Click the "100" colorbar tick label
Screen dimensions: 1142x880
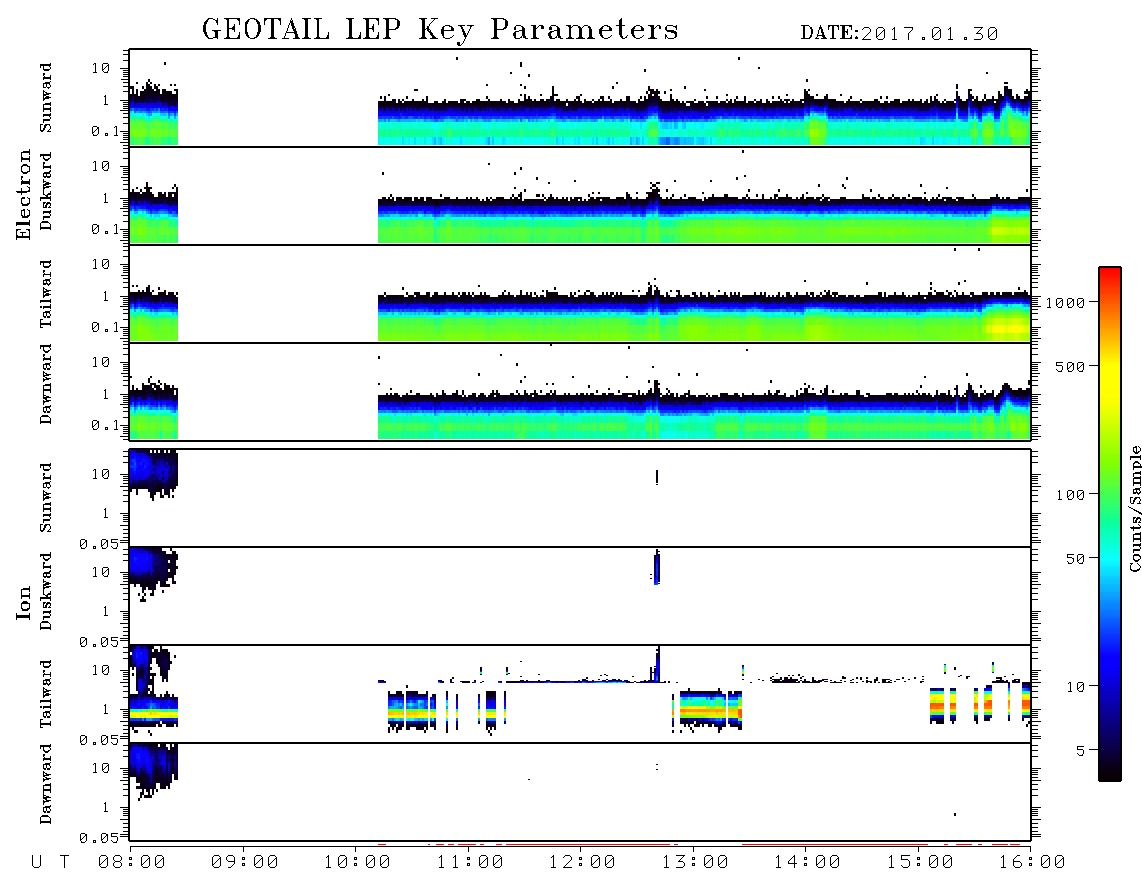1070,495
